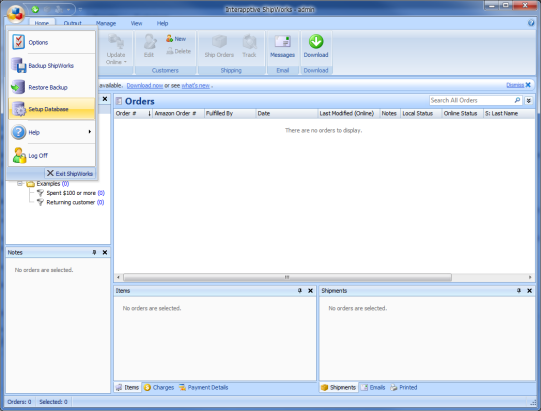This screenshot has height=411, width=541.
Task: Select Spent $100 or more filter
Action: pyautogui.click(x=71, y=193)
